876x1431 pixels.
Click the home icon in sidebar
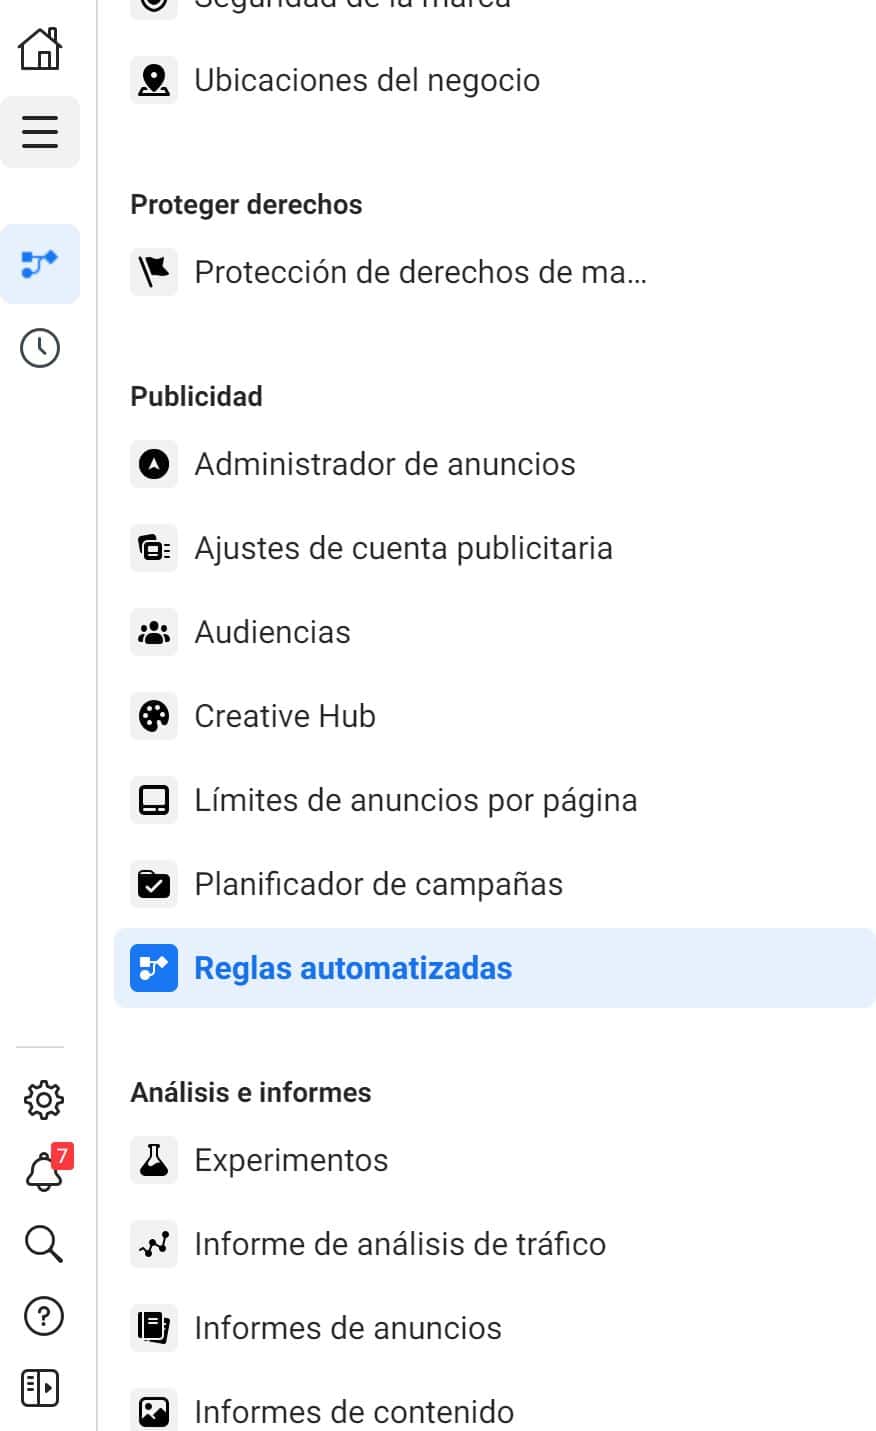click(x=40, y=48)
